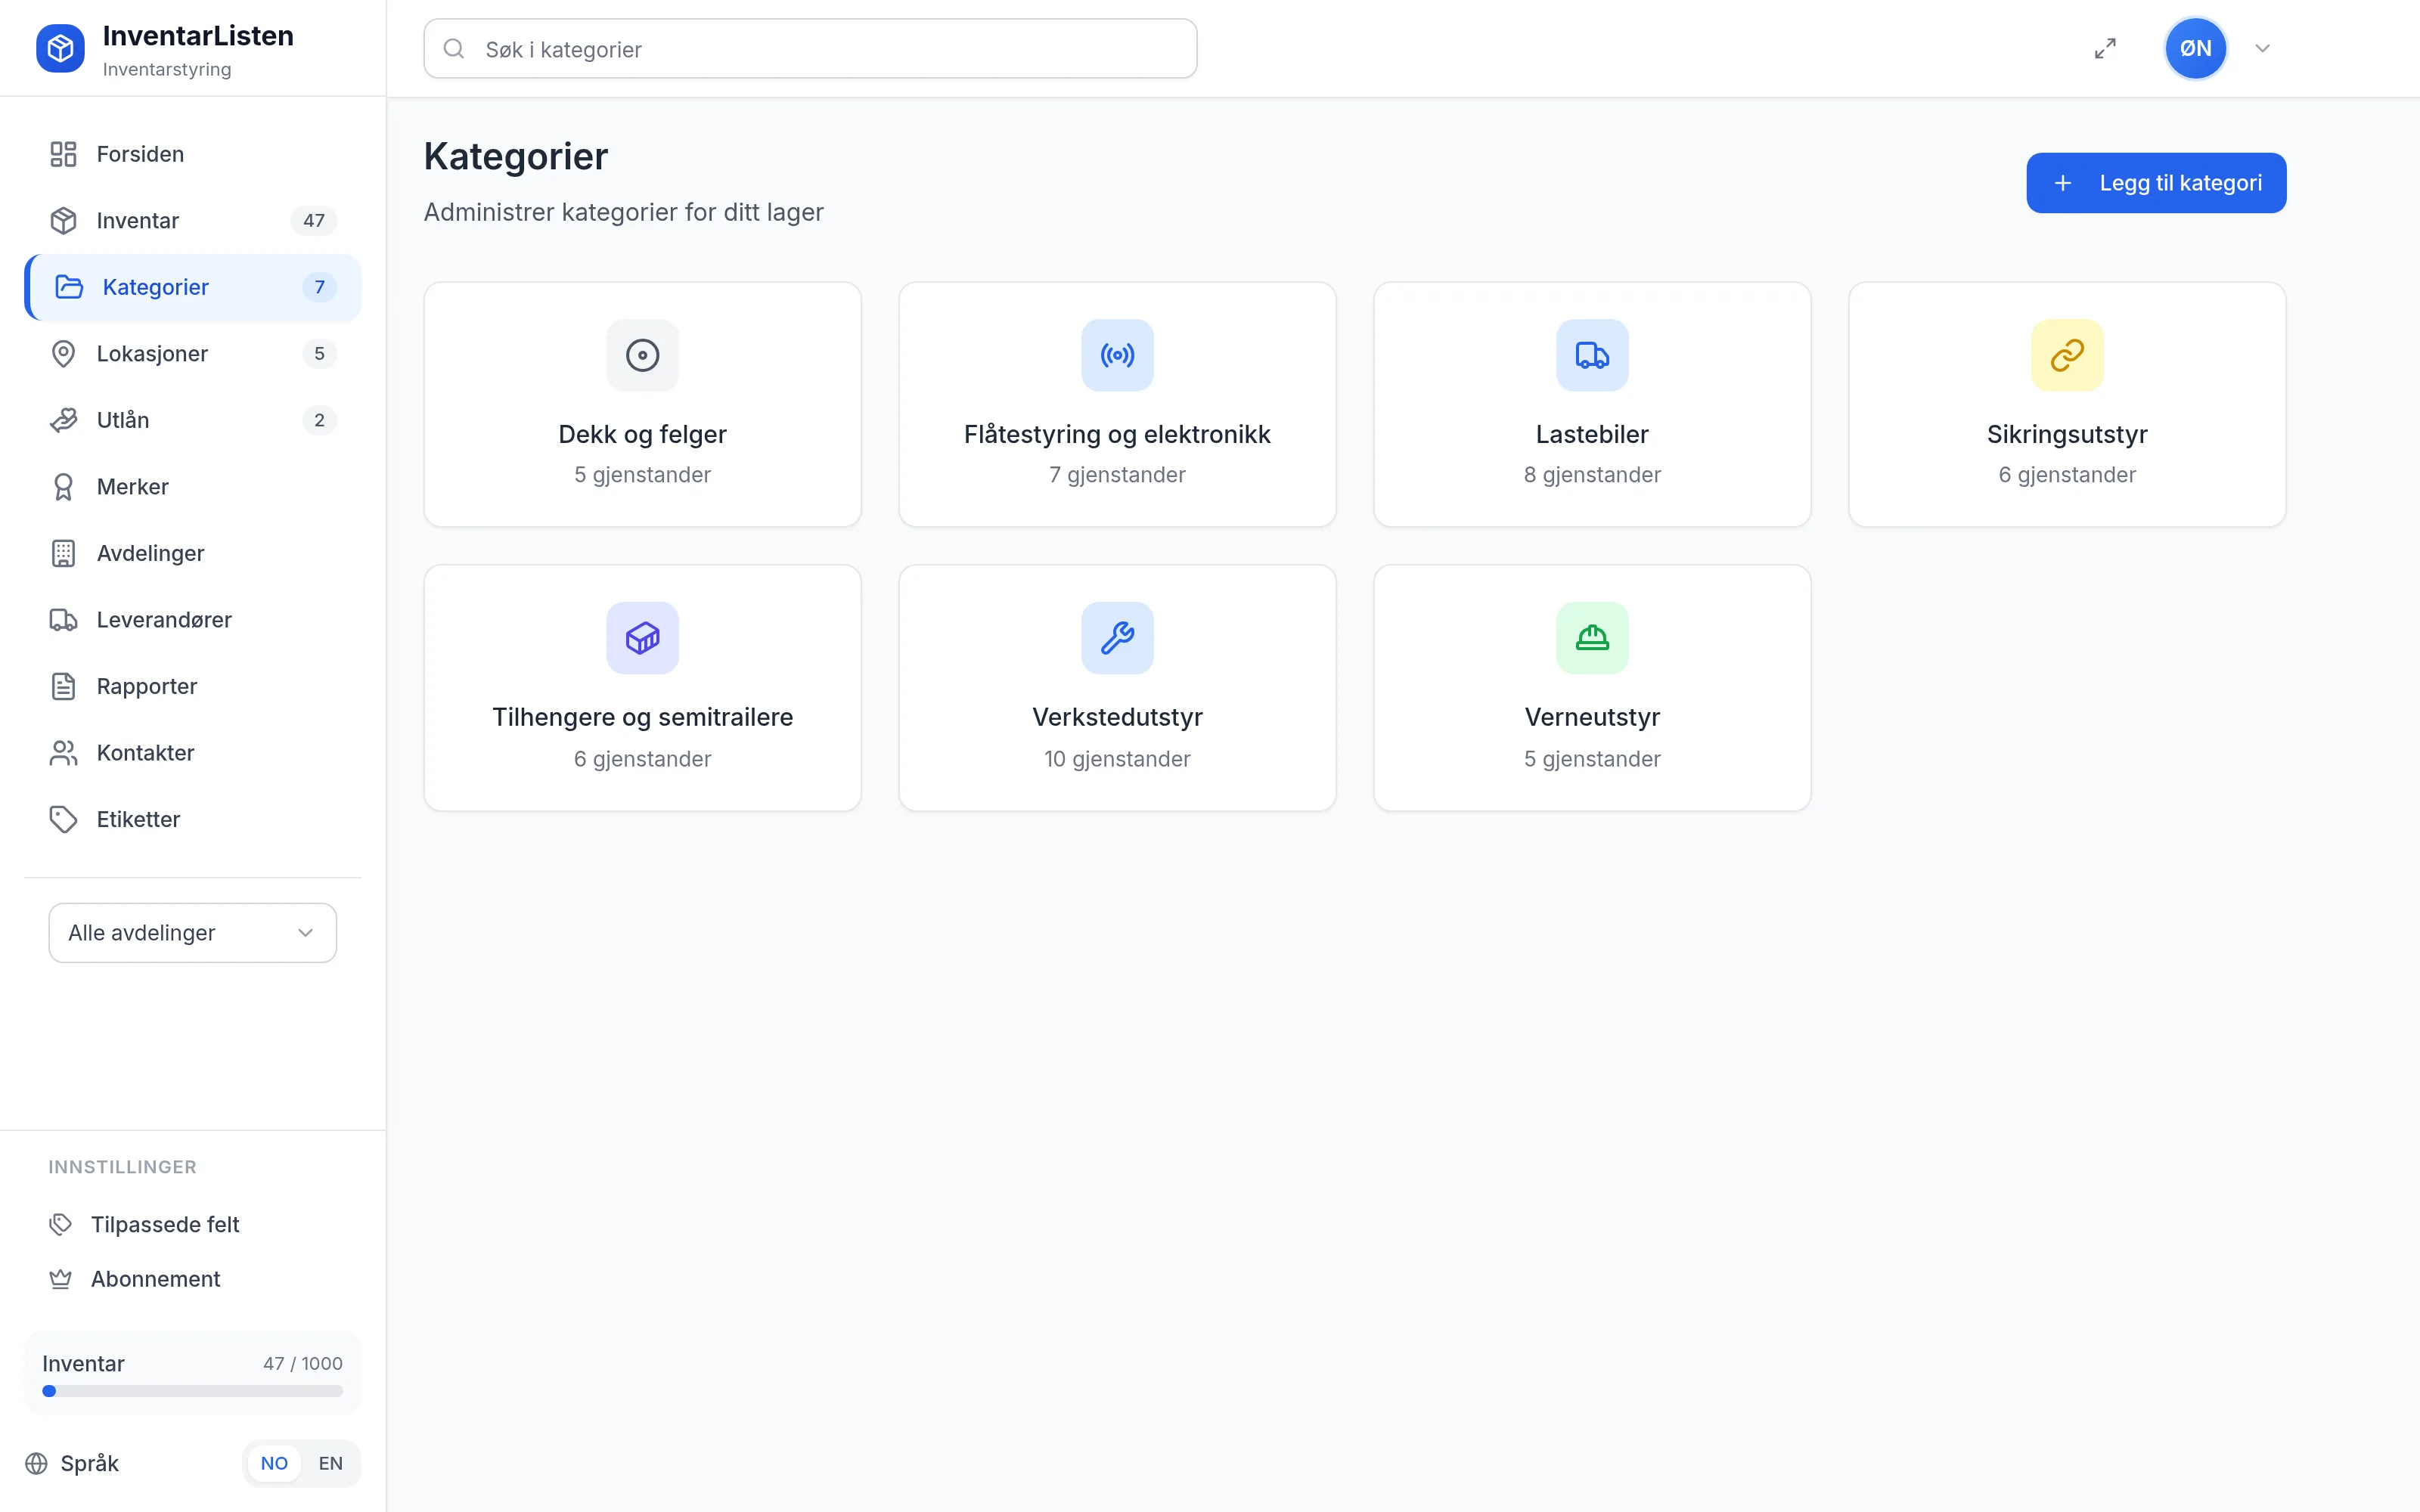
Task: Click the Utlån hand icon
Action: tap(63, 420)
